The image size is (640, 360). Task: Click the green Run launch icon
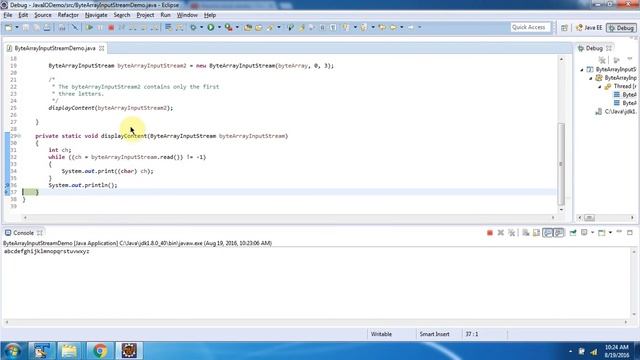coord(211,27)
